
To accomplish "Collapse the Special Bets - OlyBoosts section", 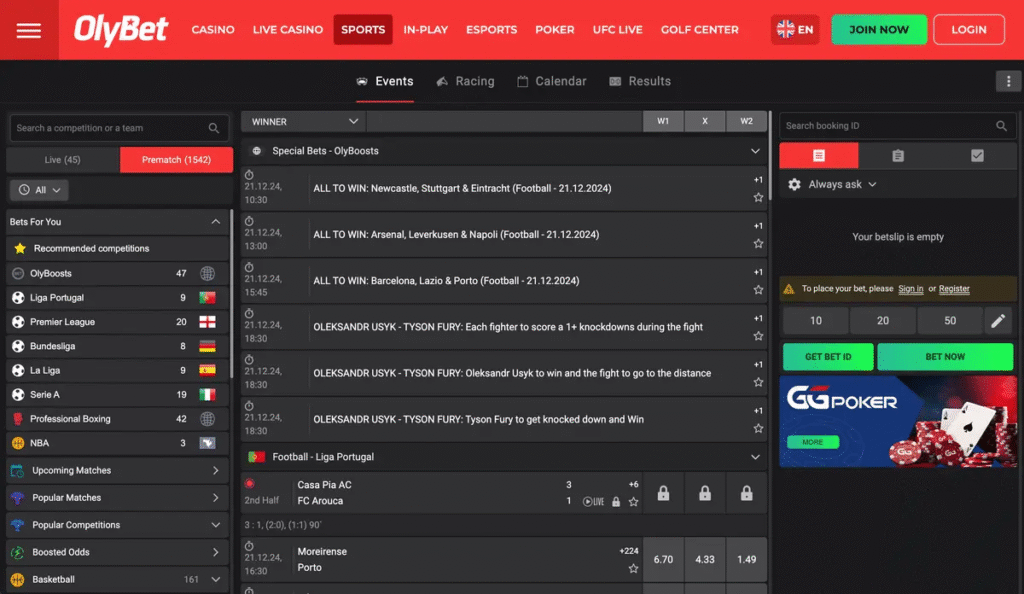I will click(x=755, y=151).
